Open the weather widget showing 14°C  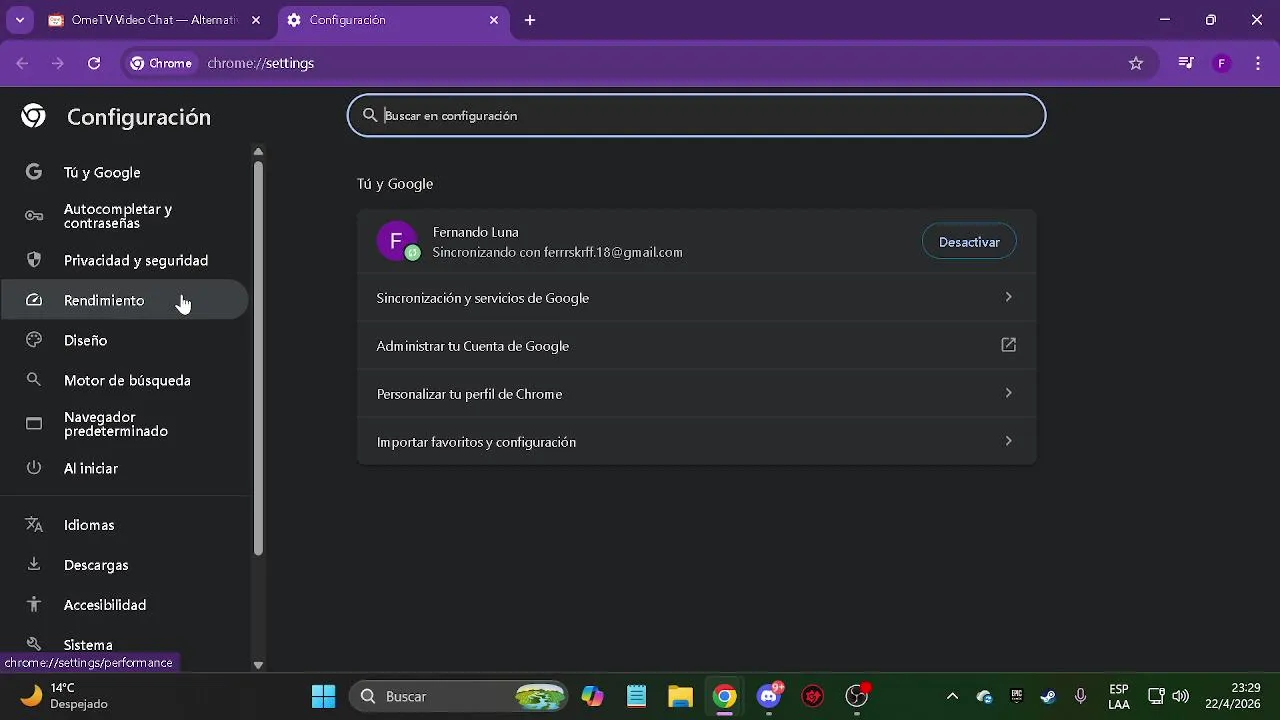[65, 696]
